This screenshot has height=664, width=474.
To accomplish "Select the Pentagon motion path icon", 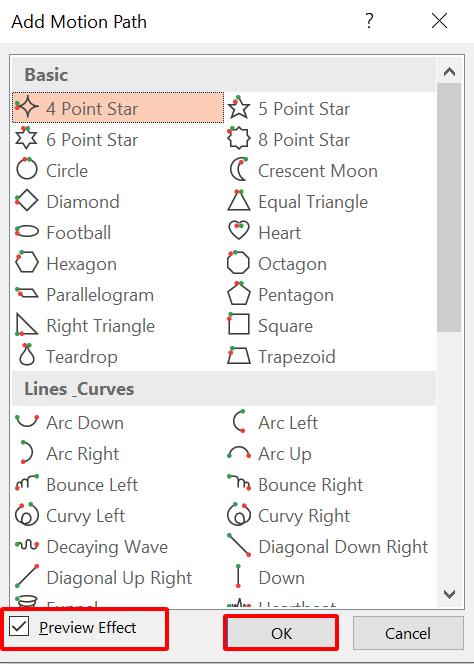I will [239, 293].
